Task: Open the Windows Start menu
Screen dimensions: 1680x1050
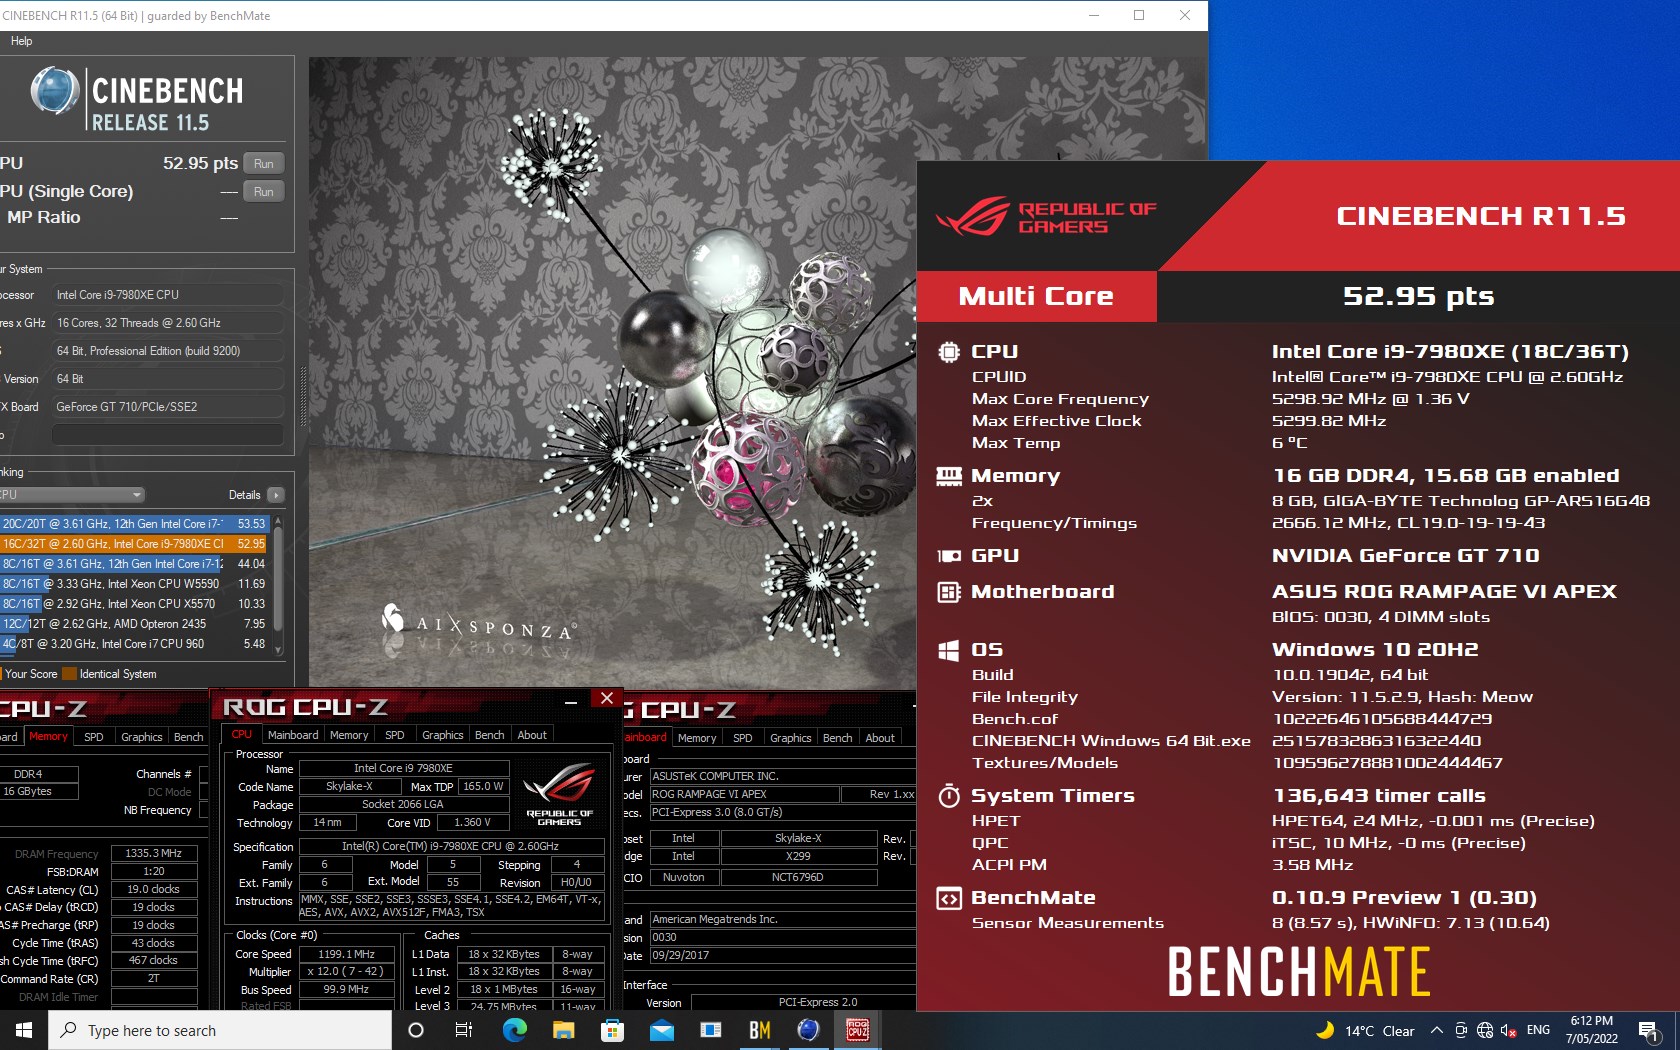Action: 24,1030
